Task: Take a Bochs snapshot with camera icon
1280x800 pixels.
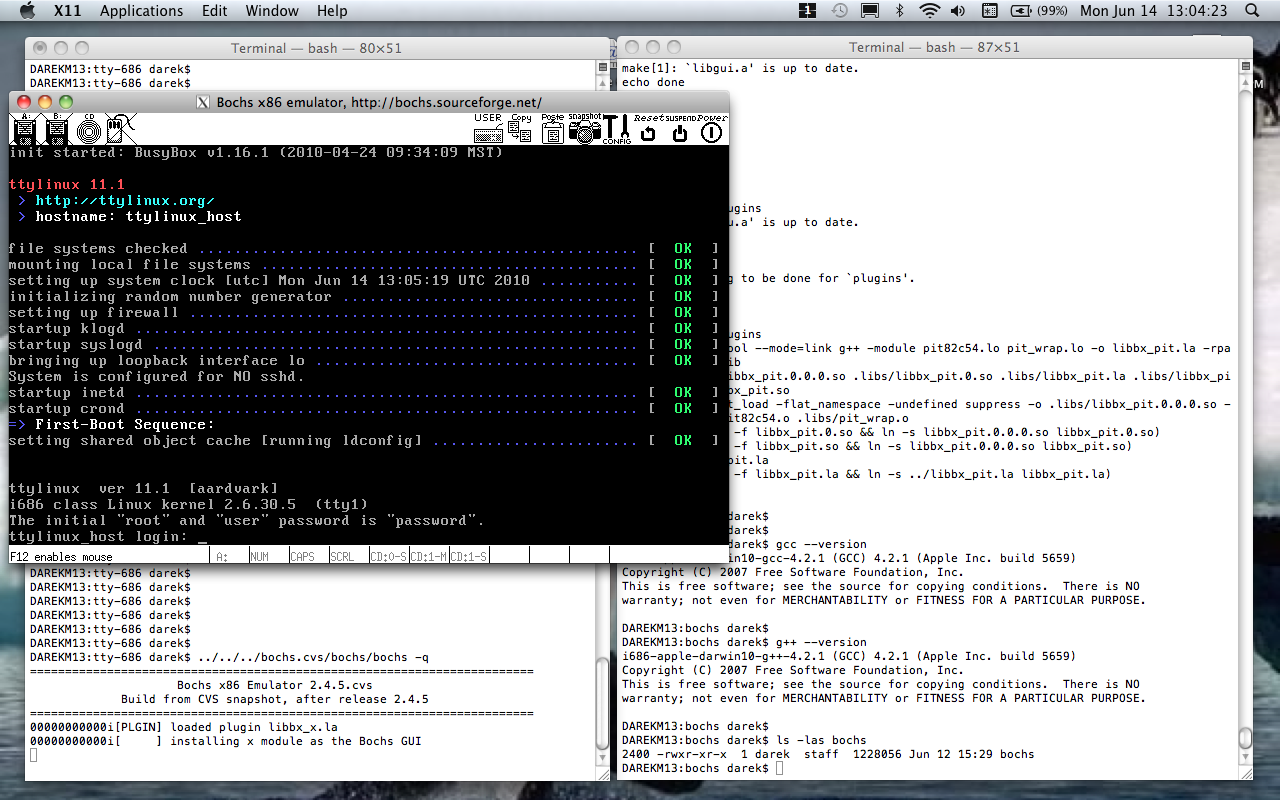Action: pyautogui.click(x=585, y=128)
